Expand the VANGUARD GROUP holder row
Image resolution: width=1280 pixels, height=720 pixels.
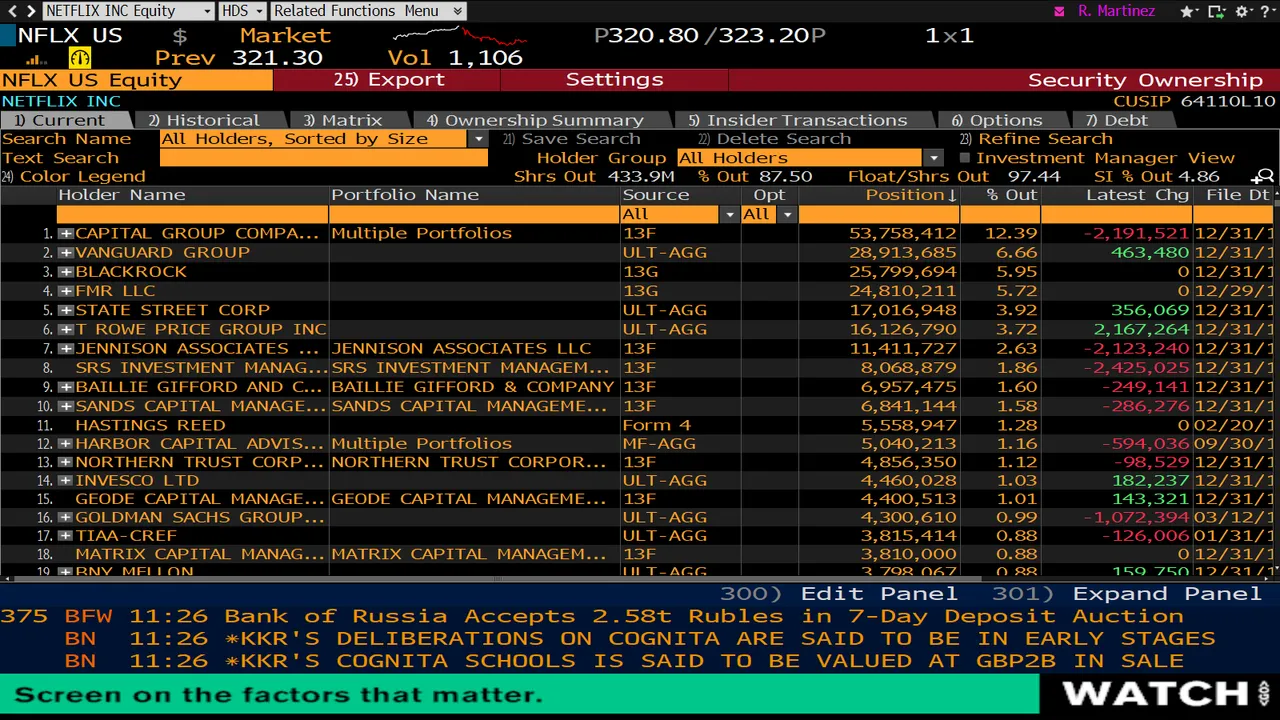pyautogui.click(x=66, y=252)
